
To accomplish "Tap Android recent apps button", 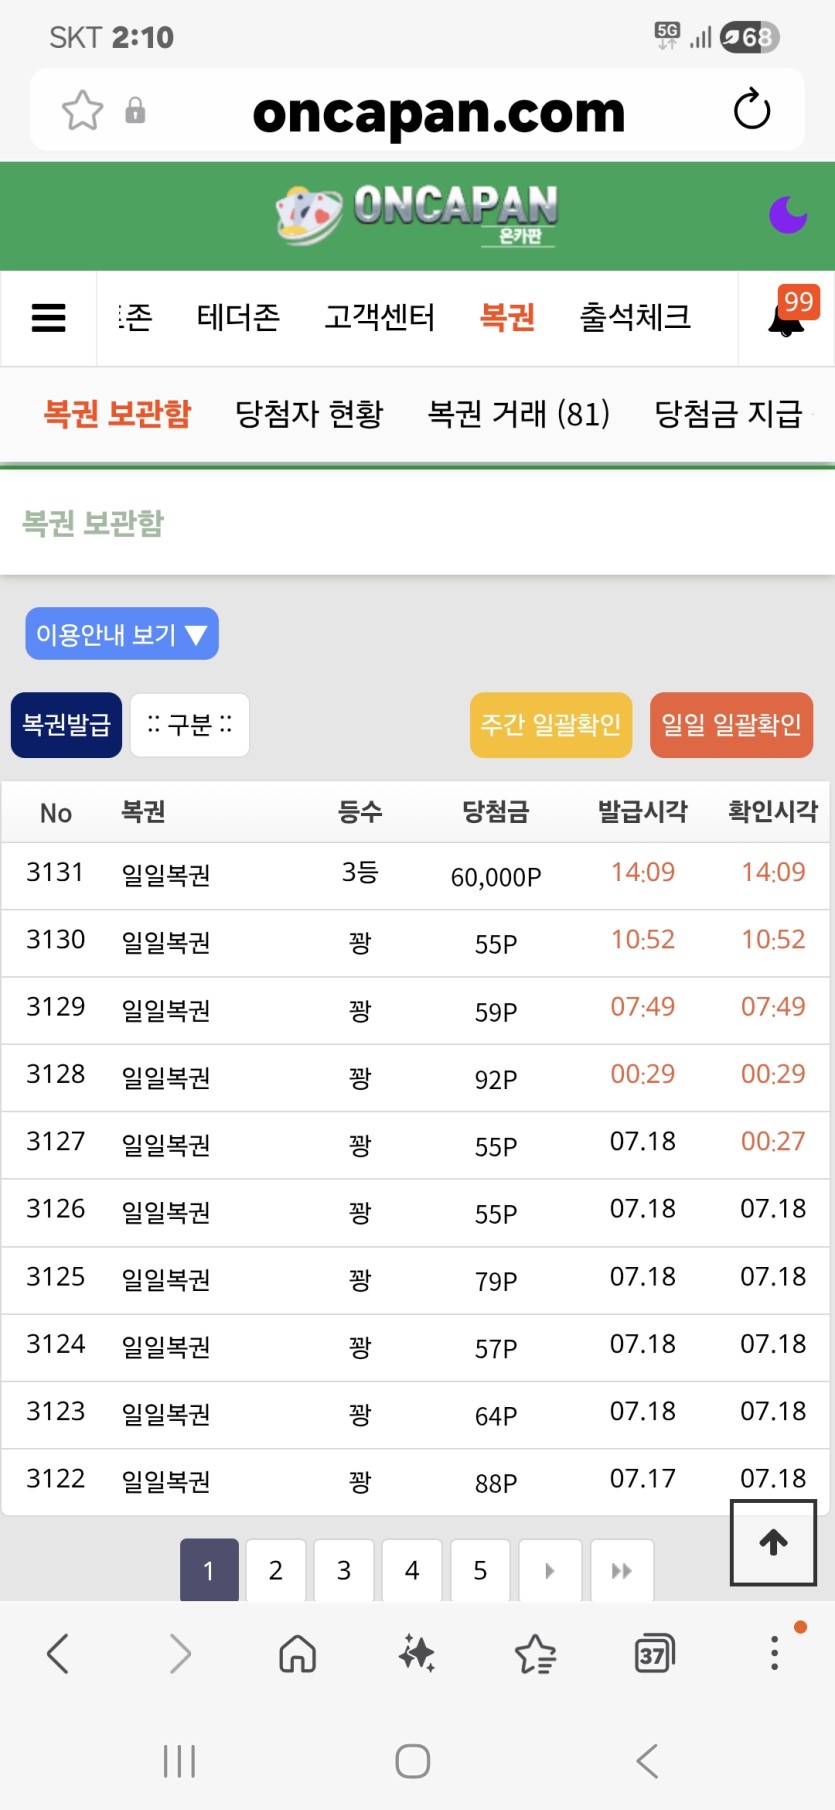I will tap(180, 1761).
